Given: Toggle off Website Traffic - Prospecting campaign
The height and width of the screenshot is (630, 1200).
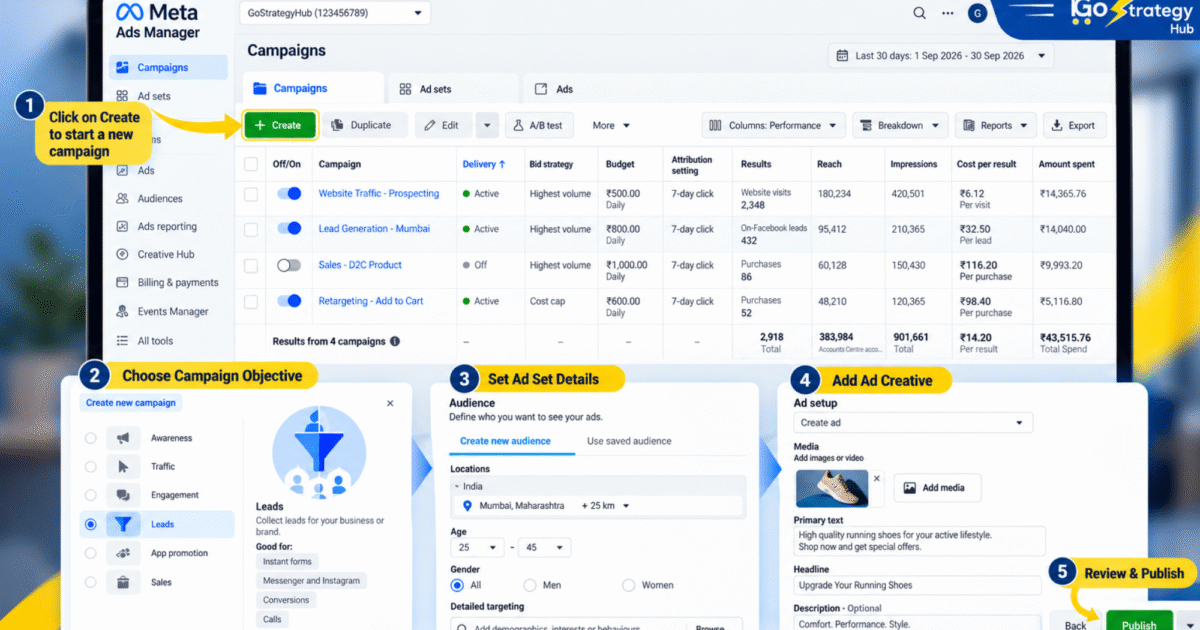Looking at the screenshot, I should pos(289,193).
